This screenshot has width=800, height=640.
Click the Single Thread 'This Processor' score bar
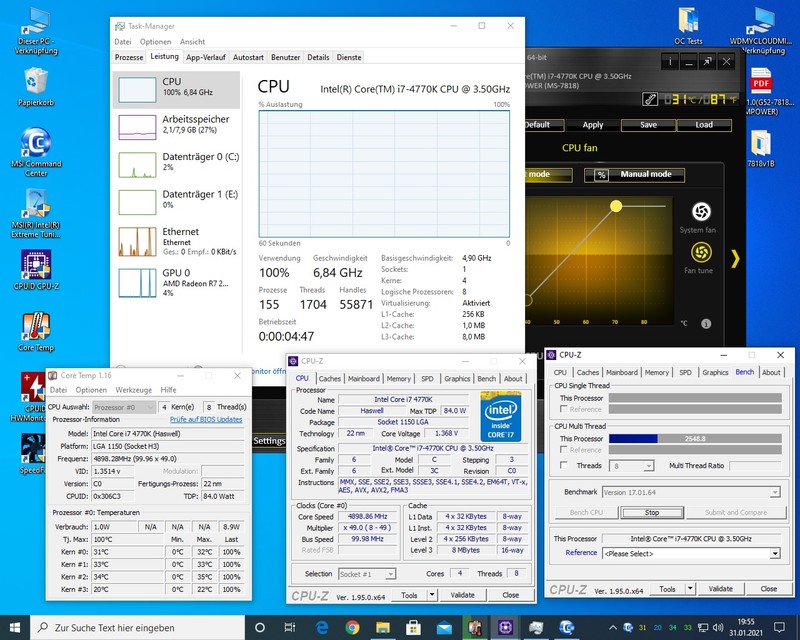click(695, 398)
